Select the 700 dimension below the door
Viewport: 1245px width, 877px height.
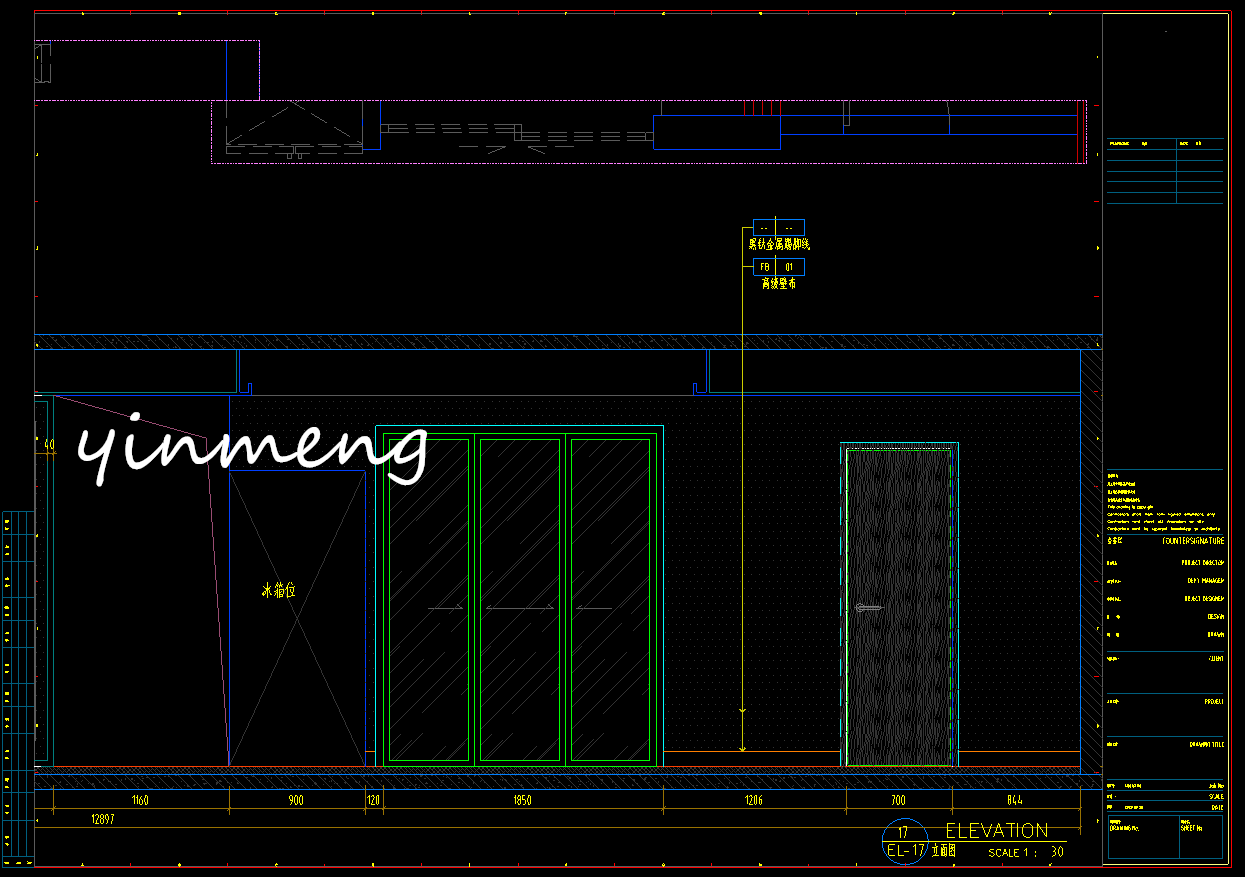(898, 801)
